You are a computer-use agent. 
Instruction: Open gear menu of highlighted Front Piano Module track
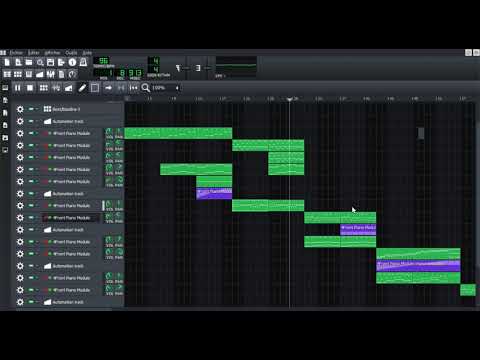20,218
